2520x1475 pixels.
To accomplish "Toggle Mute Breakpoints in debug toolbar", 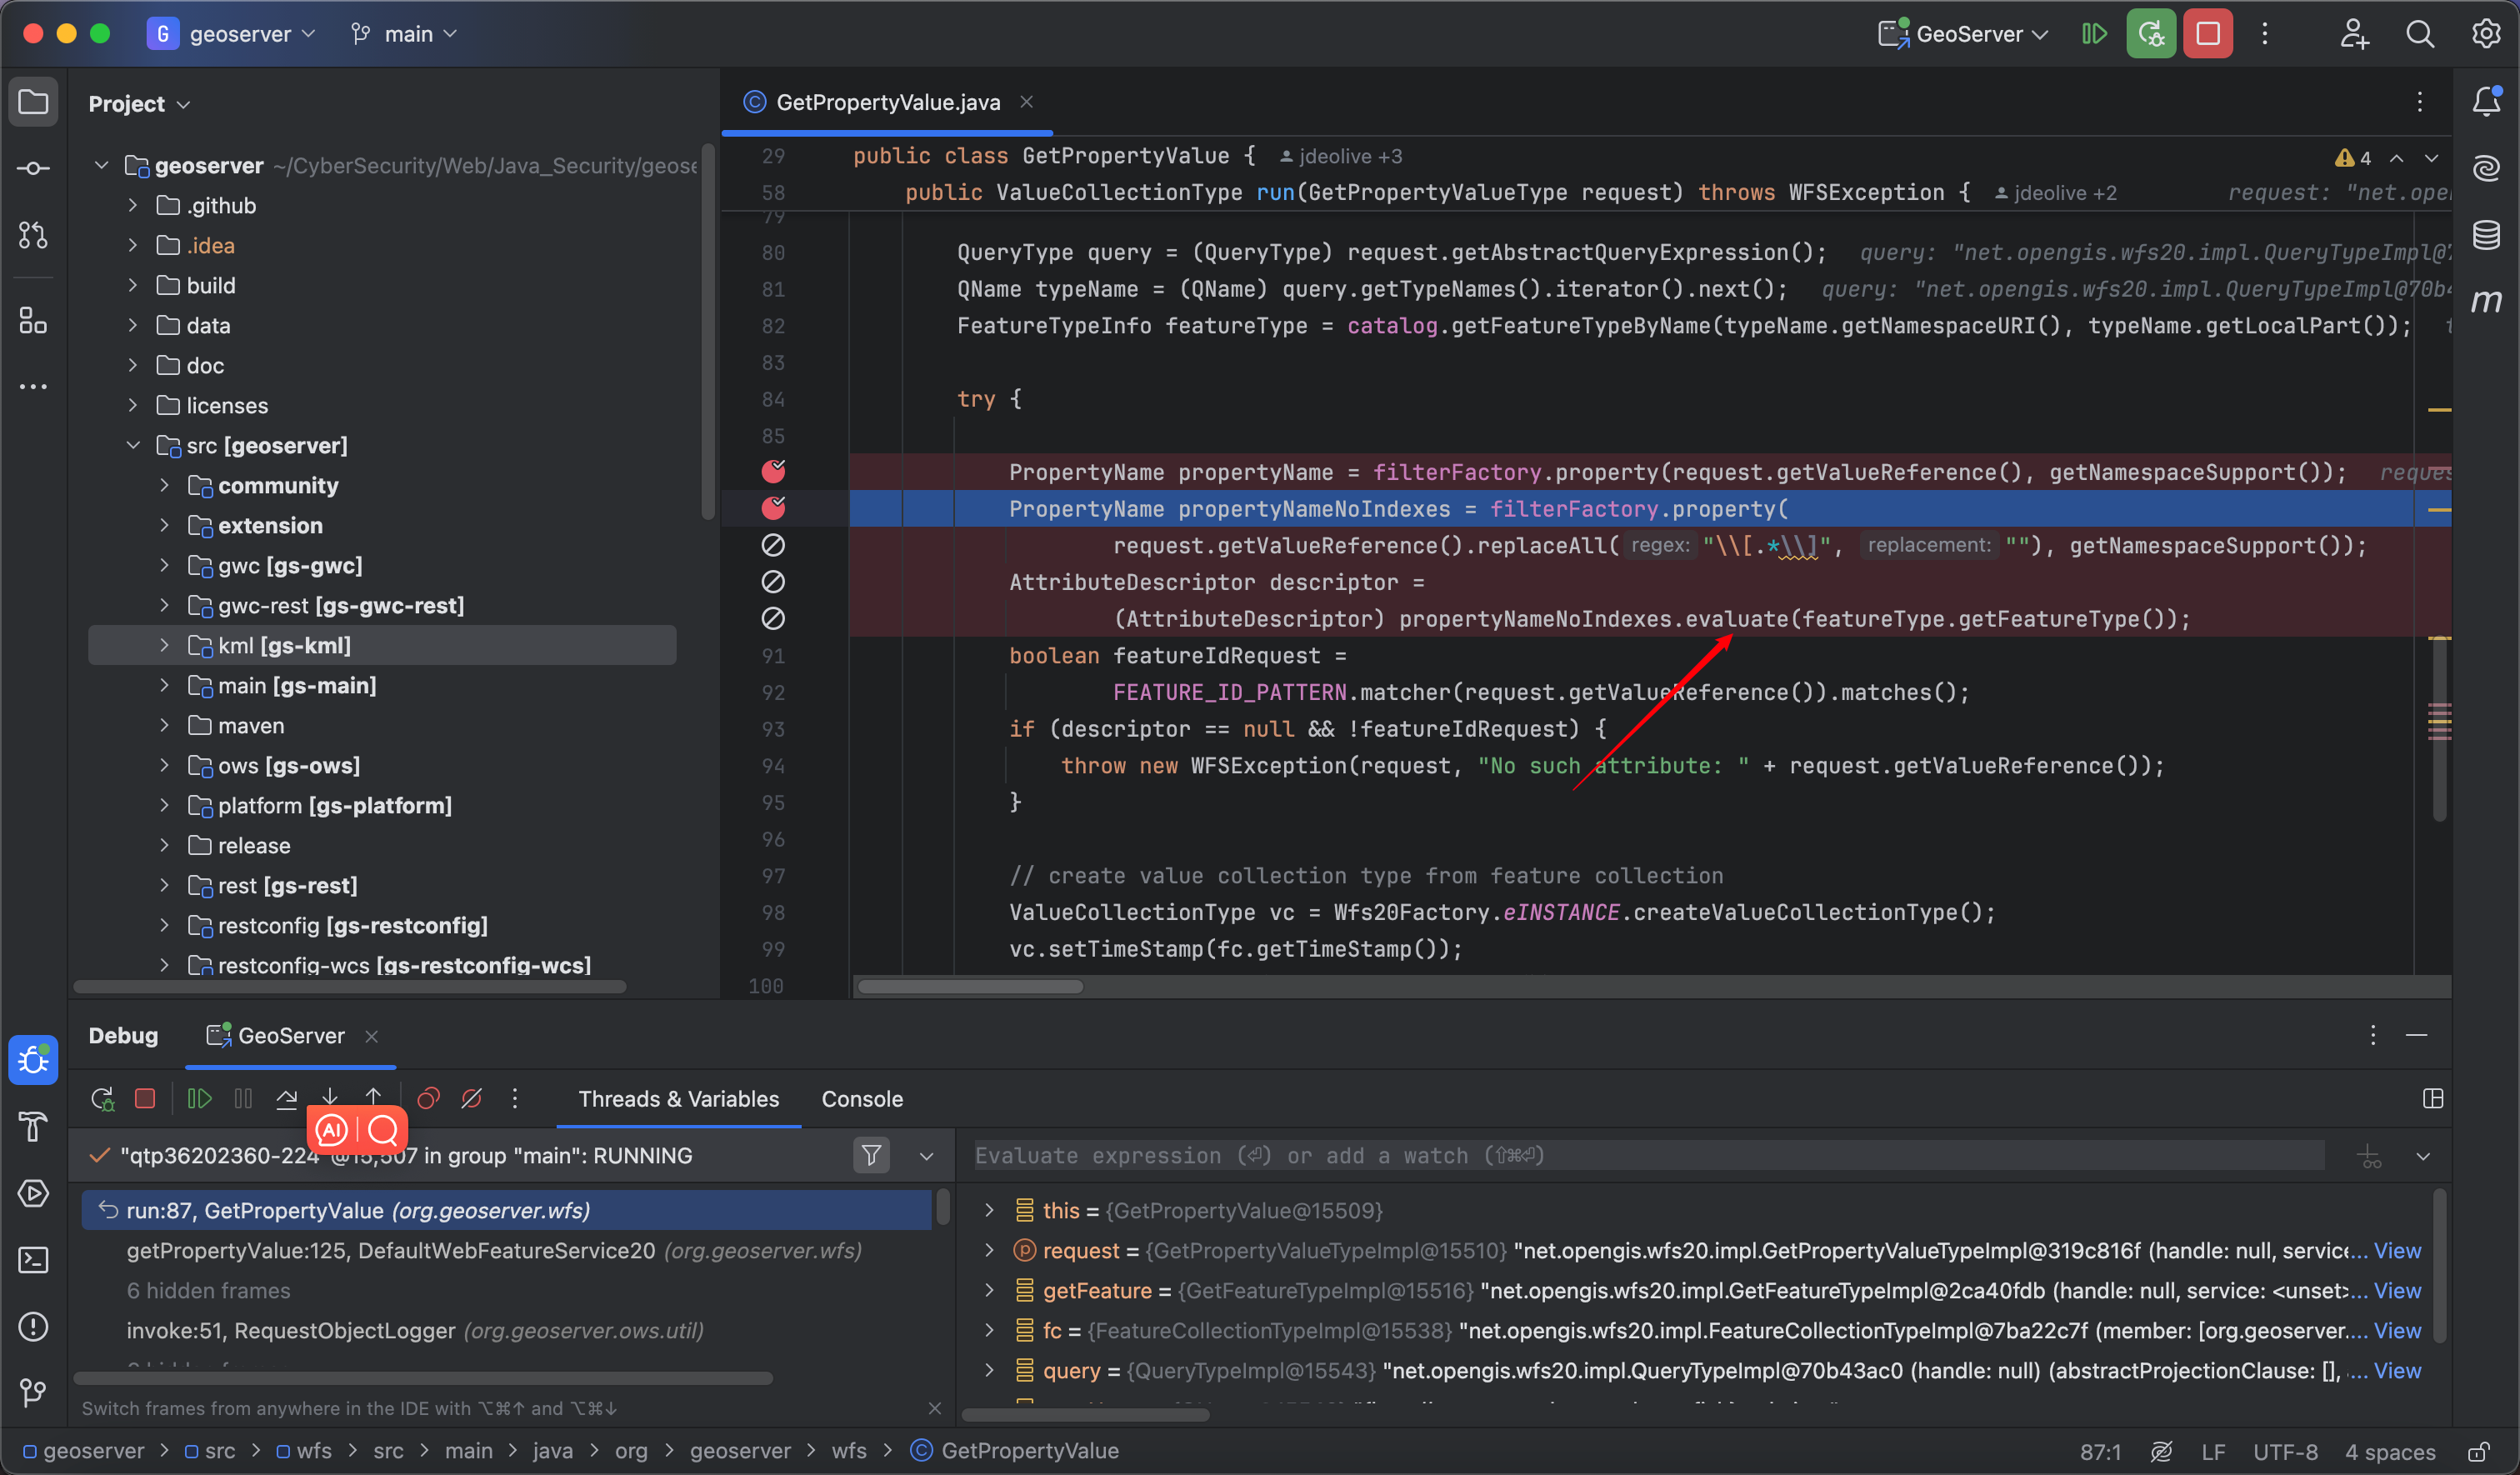I will coord(472,1098).
